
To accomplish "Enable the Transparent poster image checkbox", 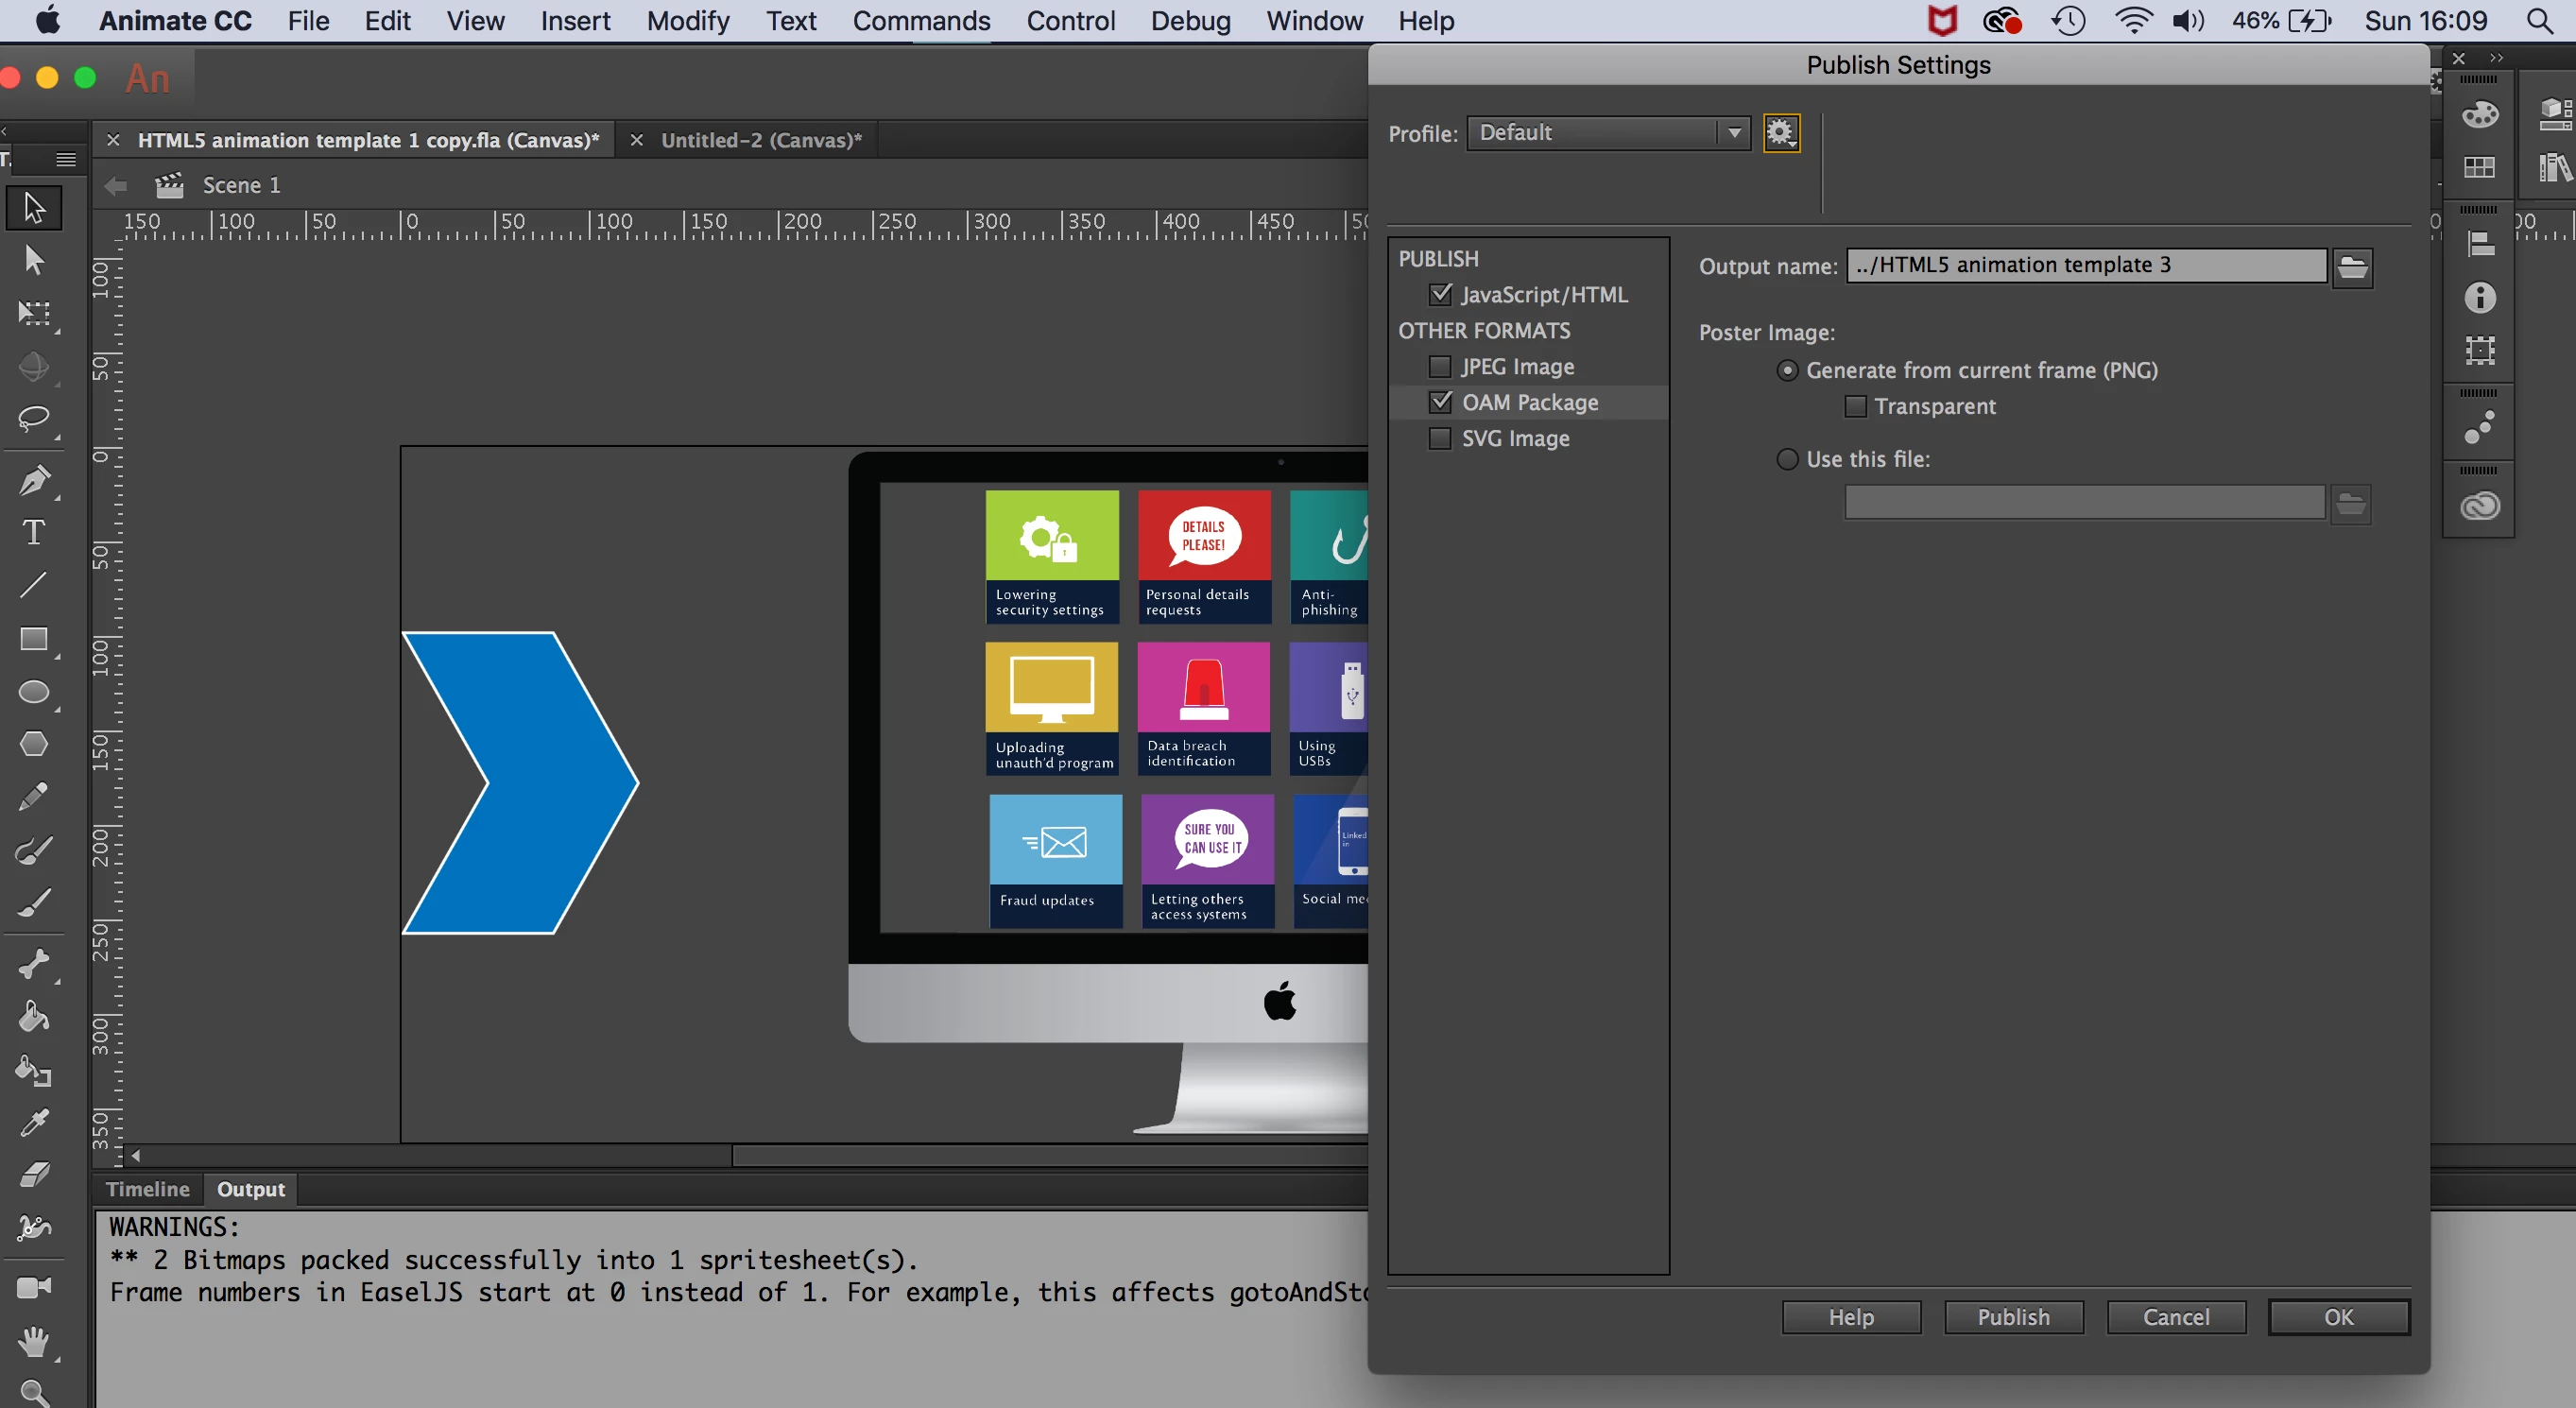I will point(1855,407).
